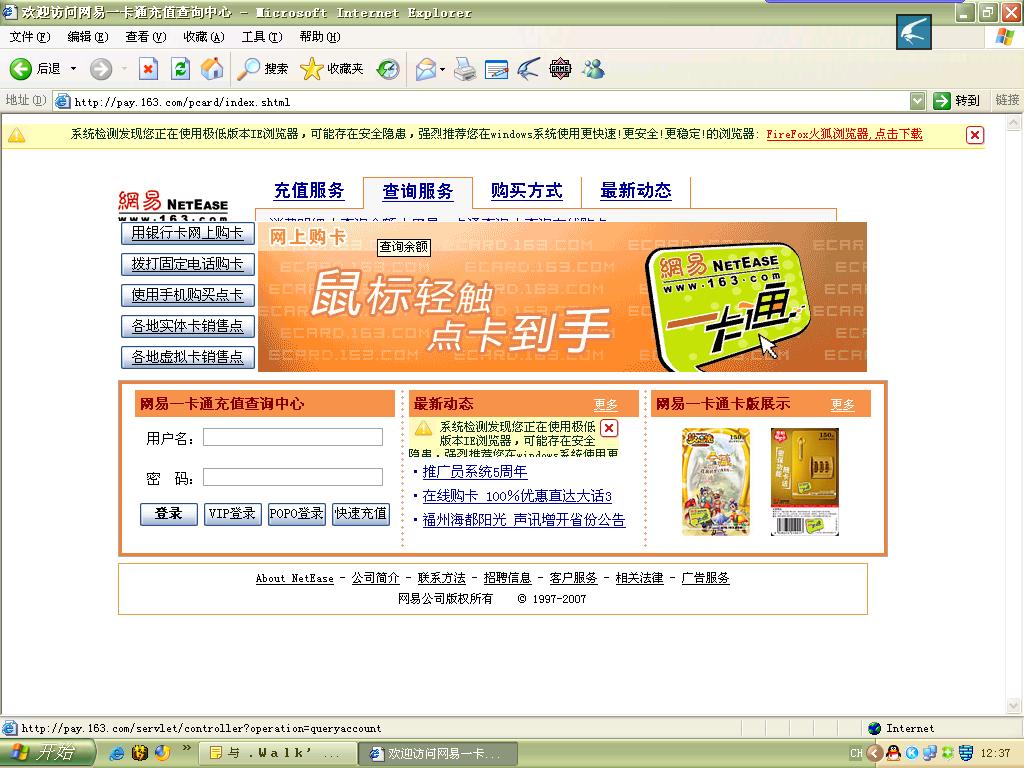Open the 编辑 menu
Viewport: 1024px width, 768px height.
click(x=88, y=37)
